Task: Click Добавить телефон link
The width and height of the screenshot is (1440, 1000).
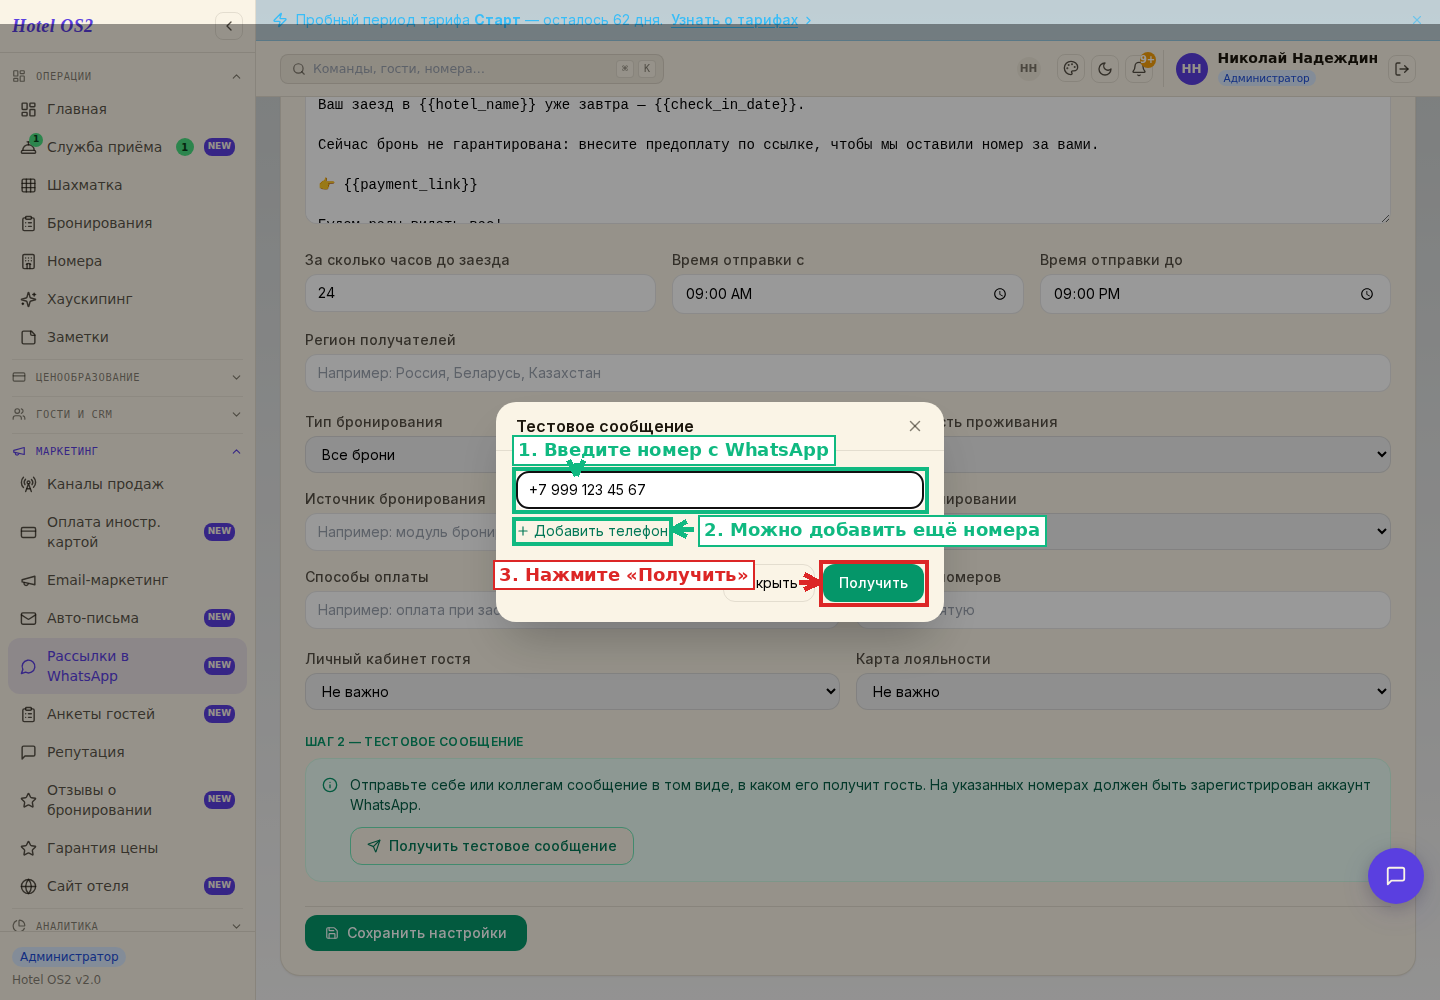Action: pyautogui.click(x=593, y=531)
